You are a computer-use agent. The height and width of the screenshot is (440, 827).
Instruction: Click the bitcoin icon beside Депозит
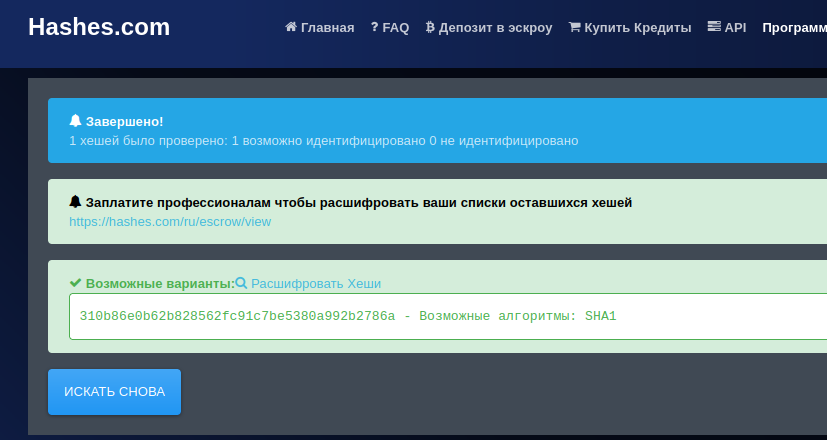pyautogui.click(x=430, y=27)
